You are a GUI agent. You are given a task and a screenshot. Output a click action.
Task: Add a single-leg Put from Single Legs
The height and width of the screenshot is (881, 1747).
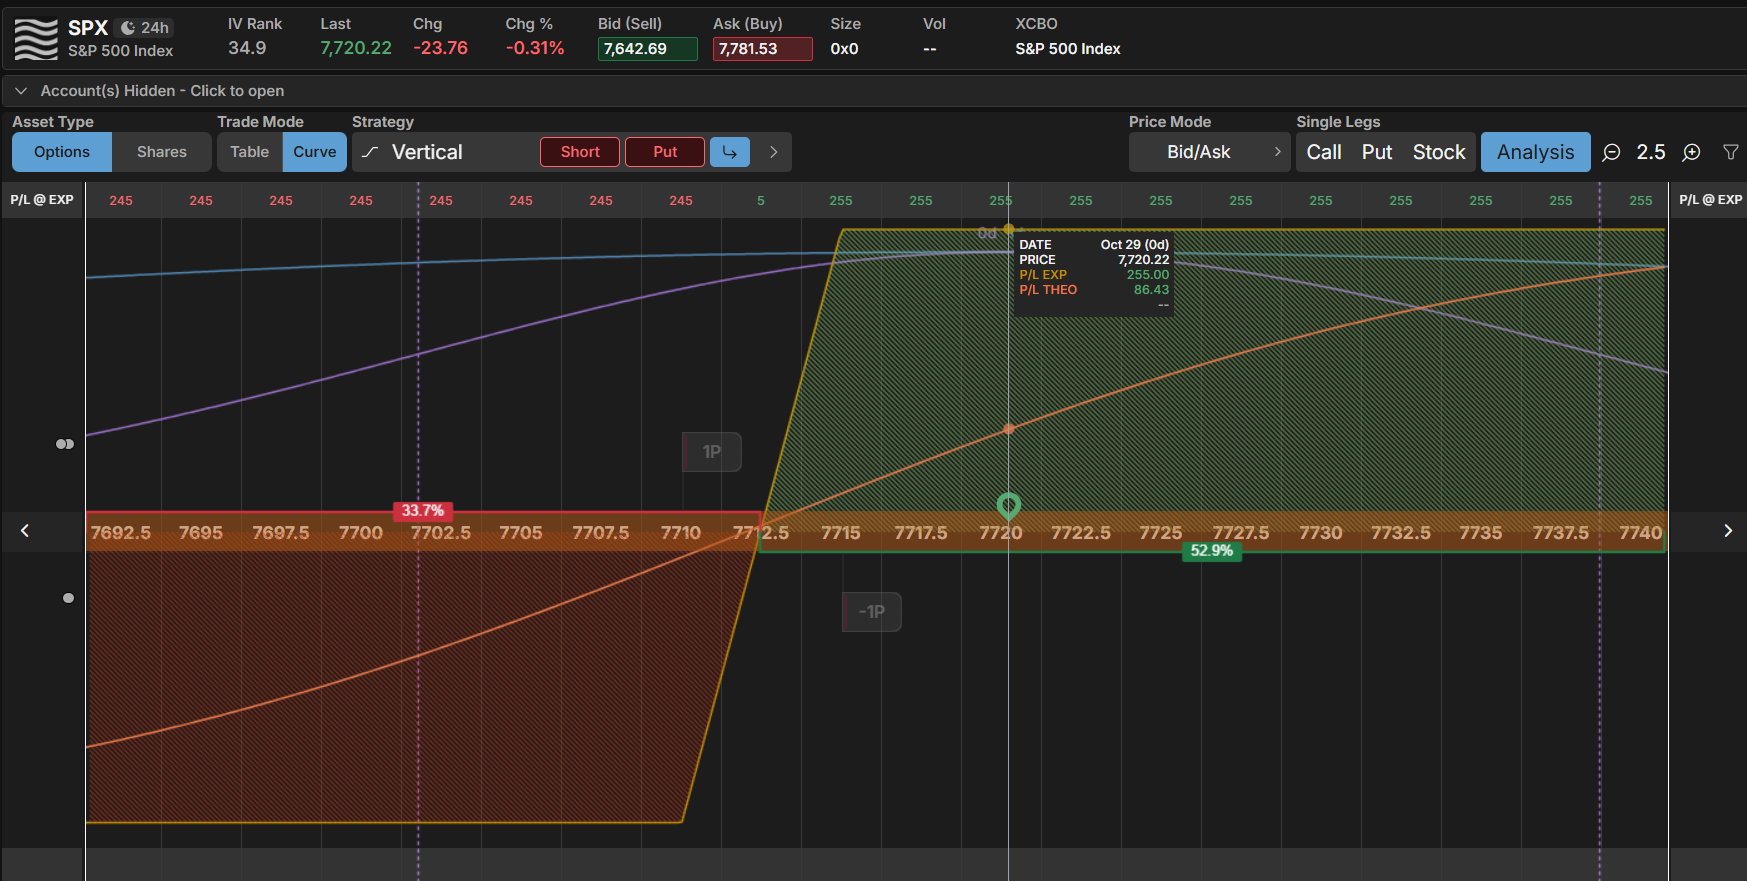point(1377,152)
